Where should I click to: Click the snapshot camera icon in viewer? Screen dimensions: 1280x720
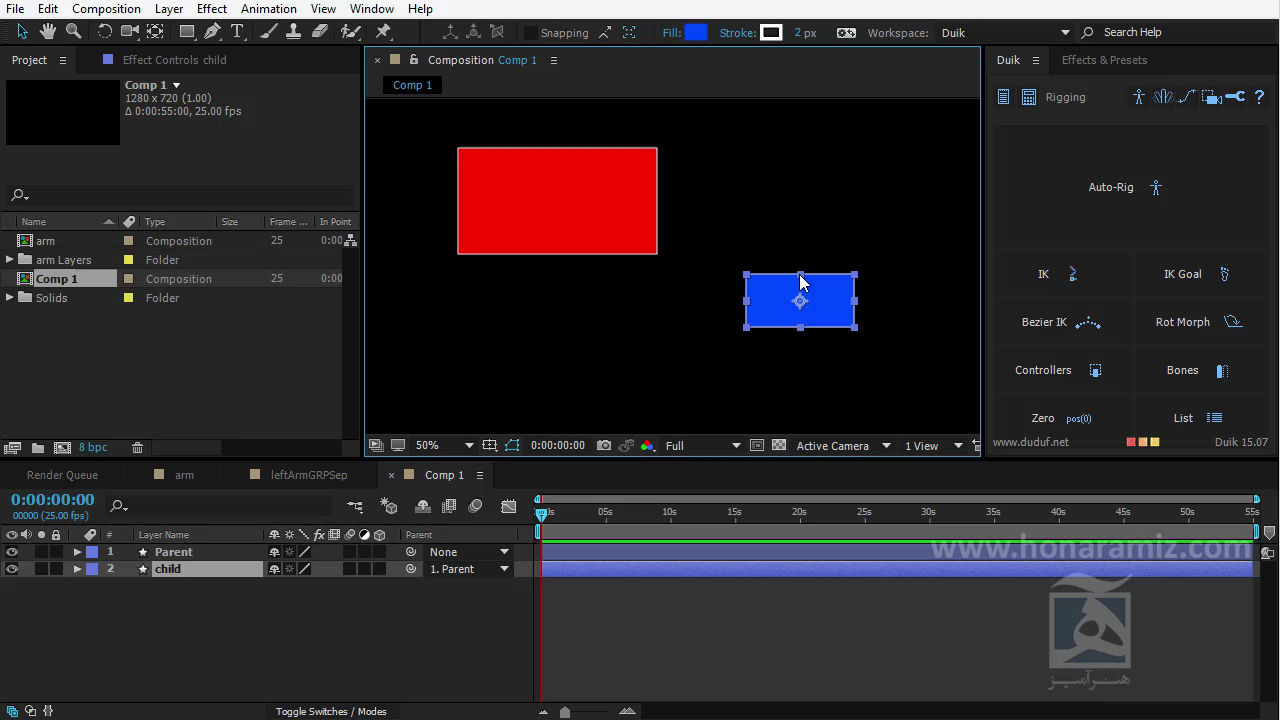(x=604, y=446)
